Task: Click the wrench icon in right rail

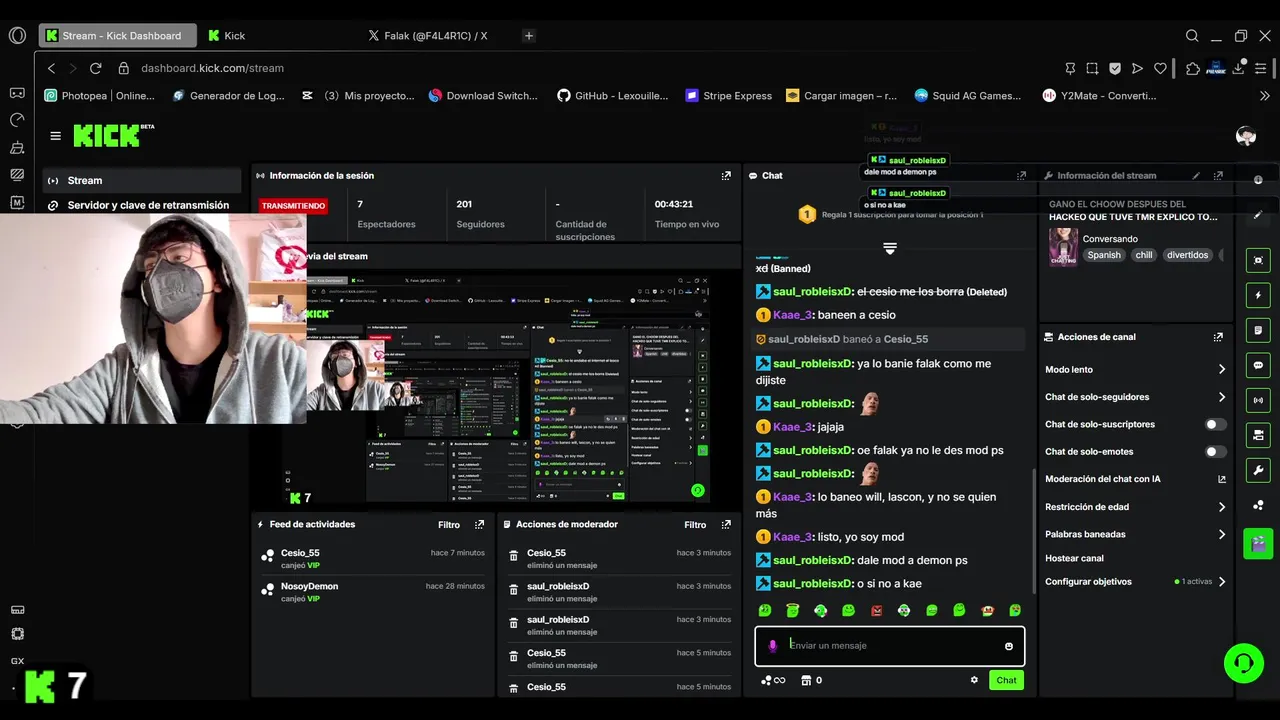Action: 1258,470
